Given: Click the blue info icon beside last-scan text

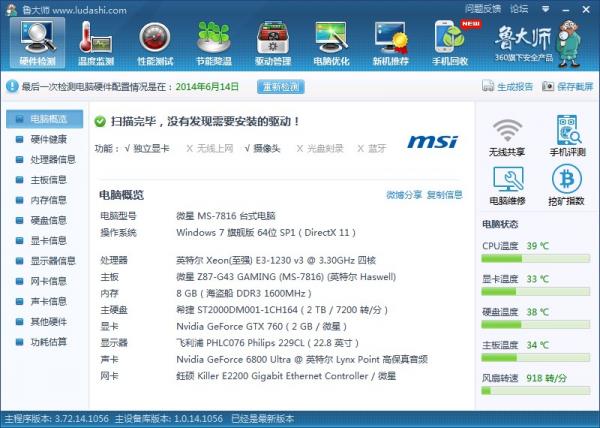Looking at the screenshot, I should point(12,86).
